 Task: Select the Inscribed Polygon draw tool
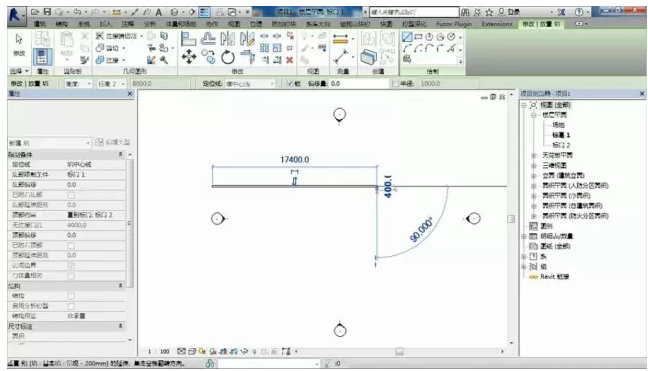[429, 37]
